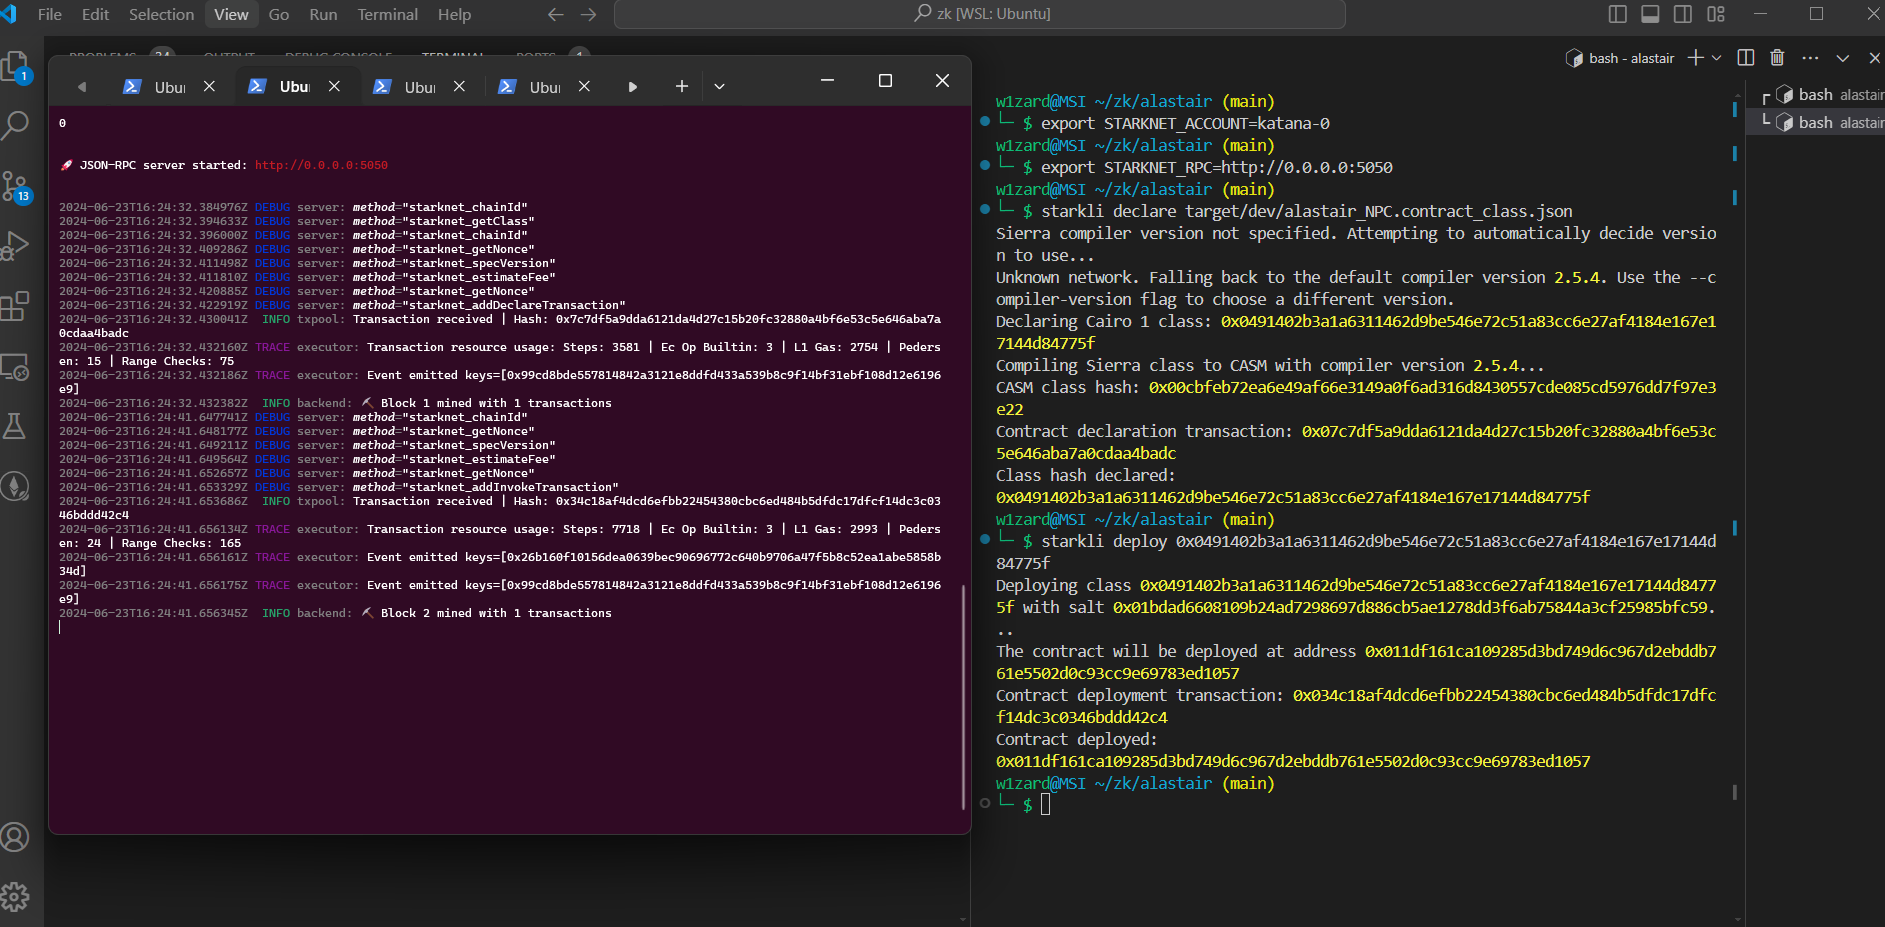Click 'Block 2 mined with 1 transactions' line
The image size is (1885, 927).
pyautogui.click(x=496, y=613)
